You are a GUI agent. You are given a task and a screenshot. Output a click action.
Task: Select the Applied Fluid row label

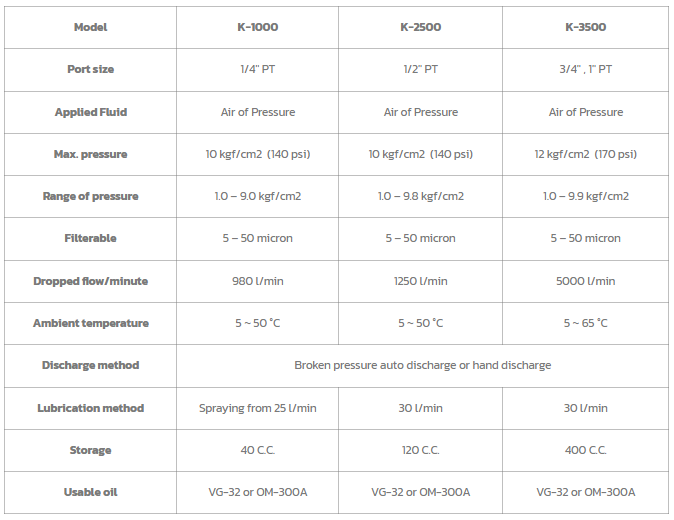(90, 112)
